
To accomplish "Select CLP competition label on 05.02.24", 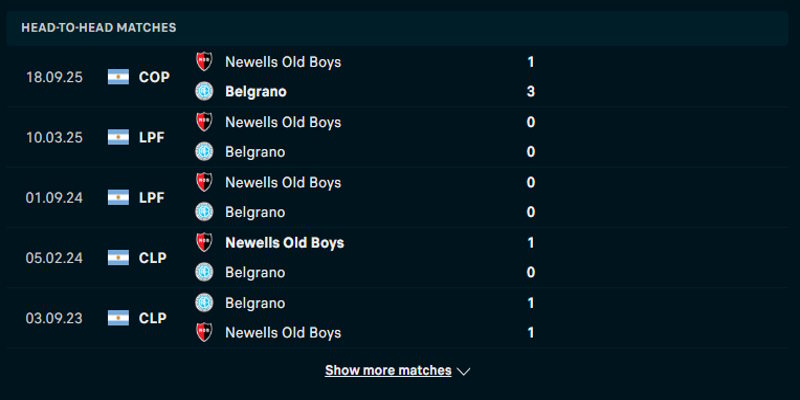I will coord(153,258).
